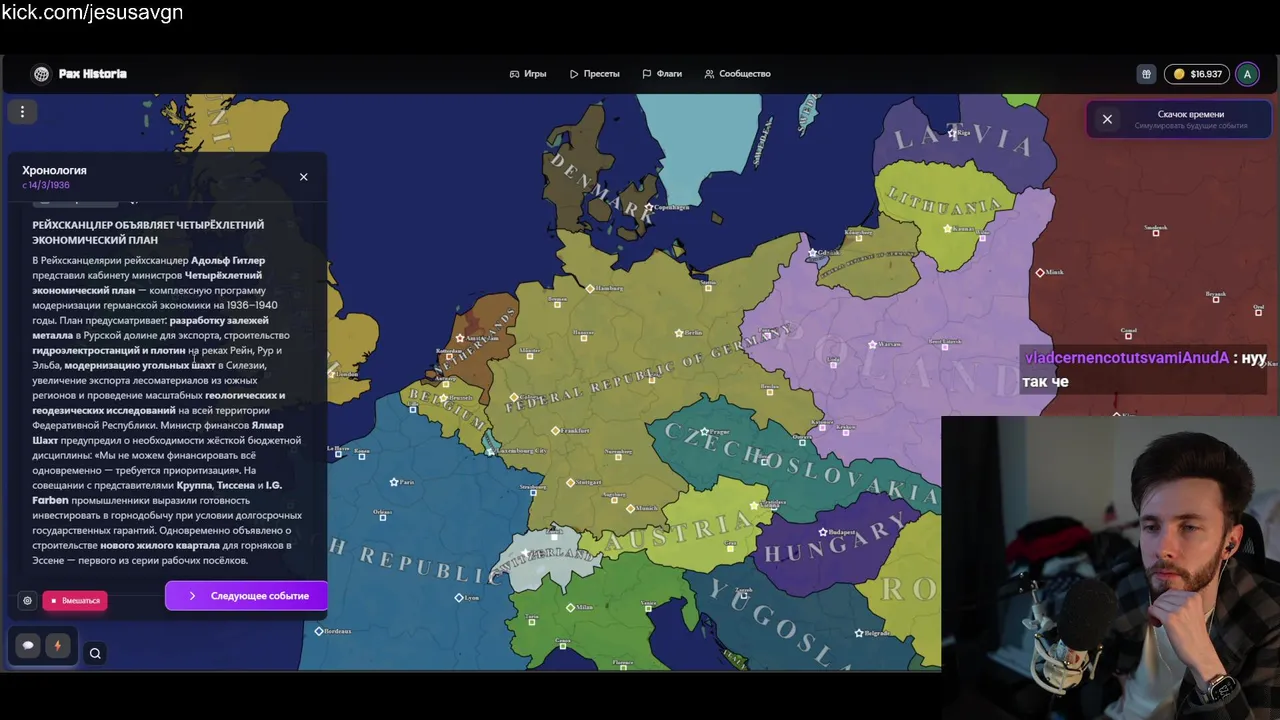Click the LATVIA country label
Image resolution: width=1280 pixels, height=720 pixels.
[x=965, y=139]
